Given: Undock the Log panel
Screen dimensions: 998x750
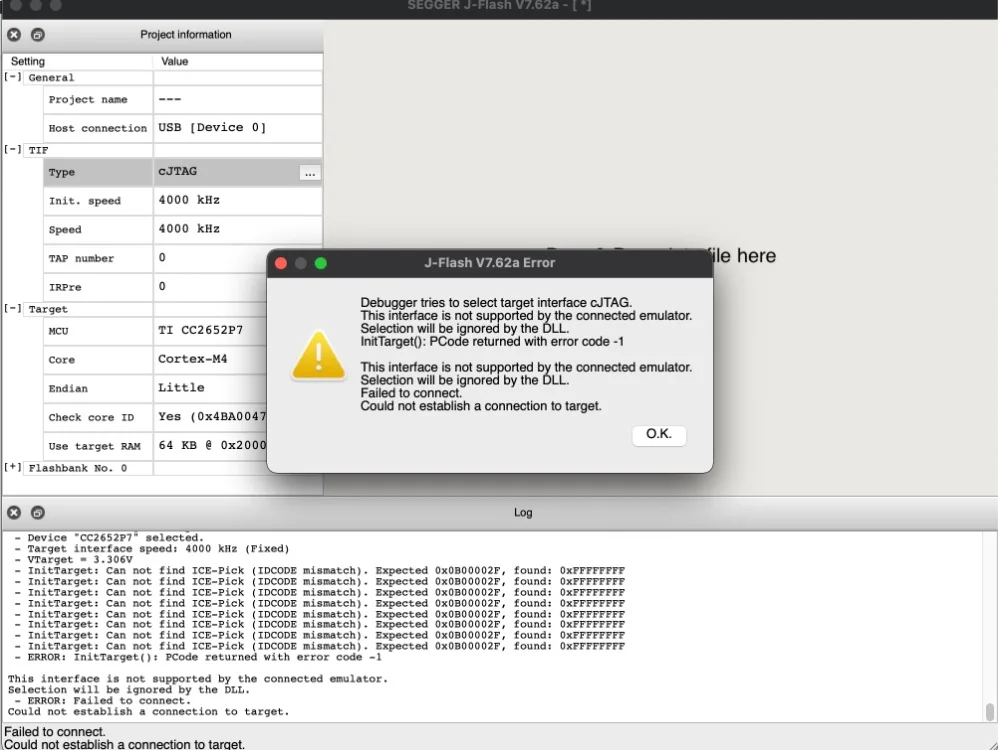Looking at the screenshot, I should coord(38,513).
